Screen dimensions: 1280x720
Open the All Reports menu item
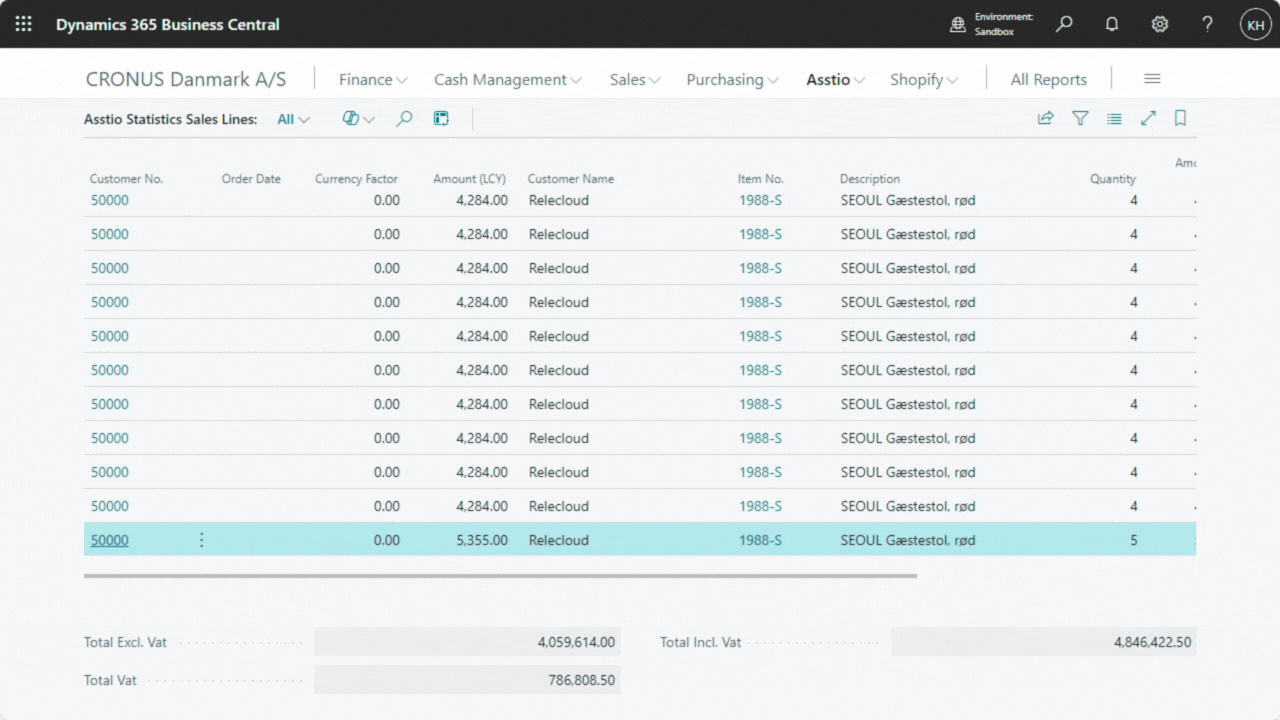coord(1048,80)
